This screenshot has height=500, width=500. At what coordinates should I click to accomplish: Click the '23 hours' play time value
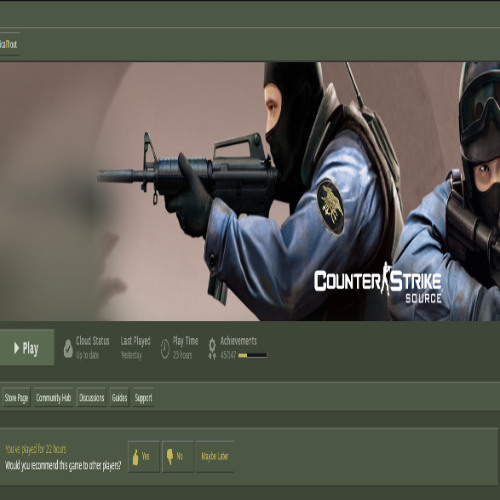click(x=182, y=355)
